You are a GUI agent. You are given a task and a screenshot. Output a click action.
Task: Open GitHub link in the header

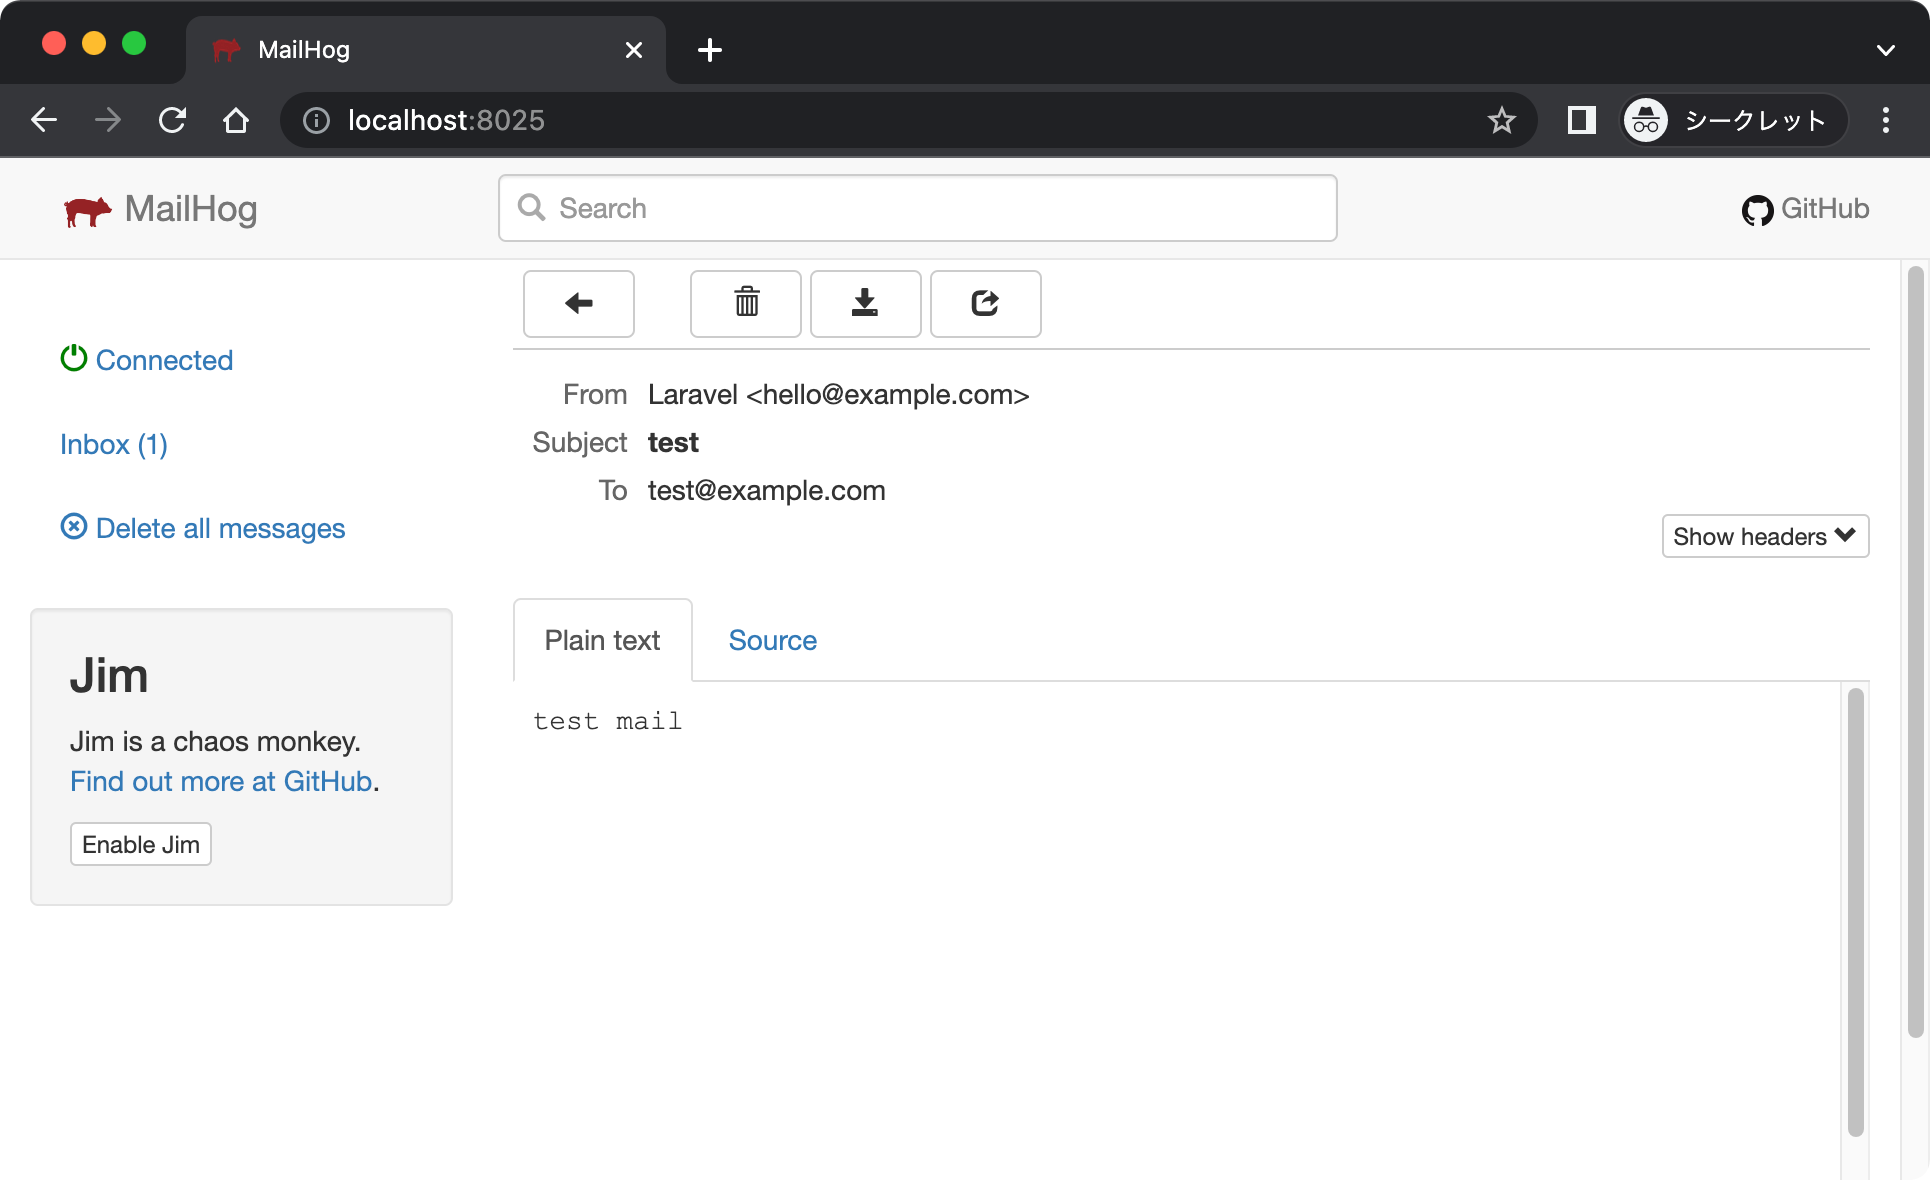[x=1805, y=209]
